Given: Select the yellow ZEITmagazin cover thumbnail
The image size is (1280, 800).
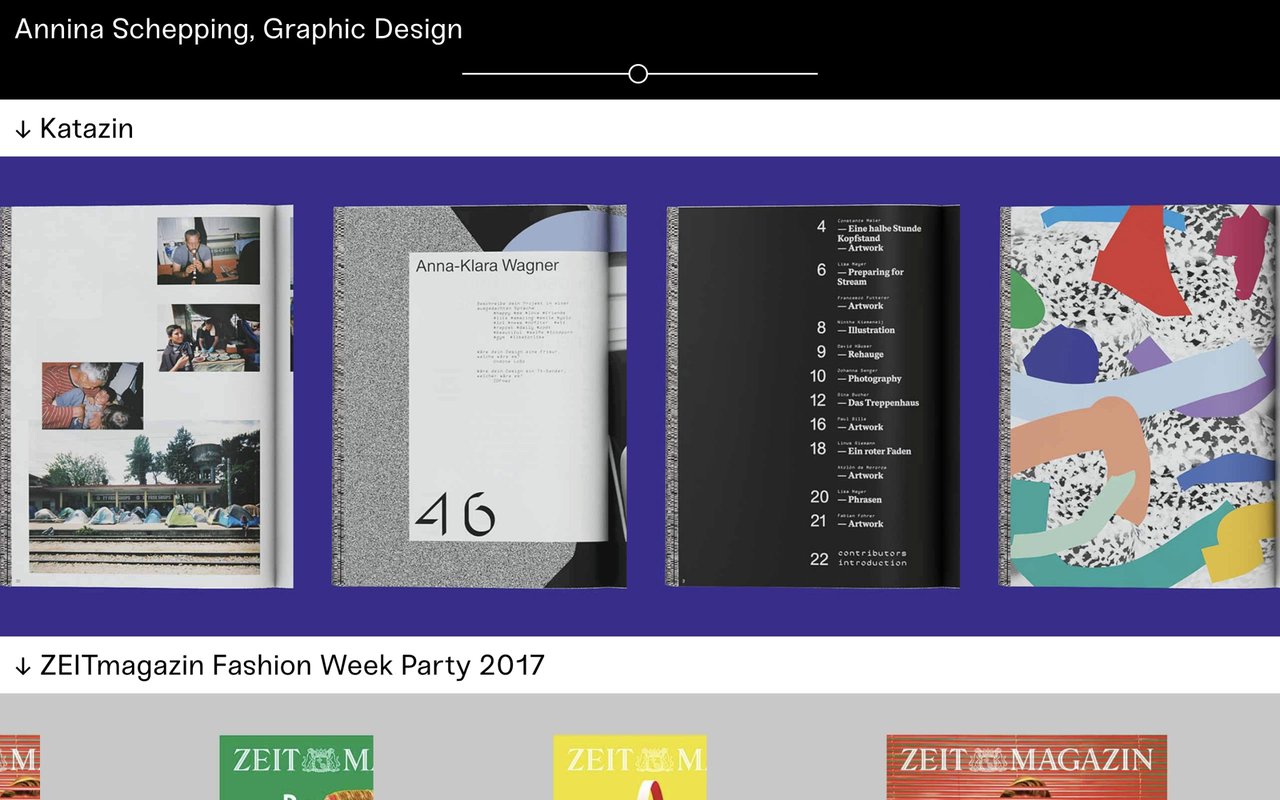Looking at the screenshot, I should 629,765.
